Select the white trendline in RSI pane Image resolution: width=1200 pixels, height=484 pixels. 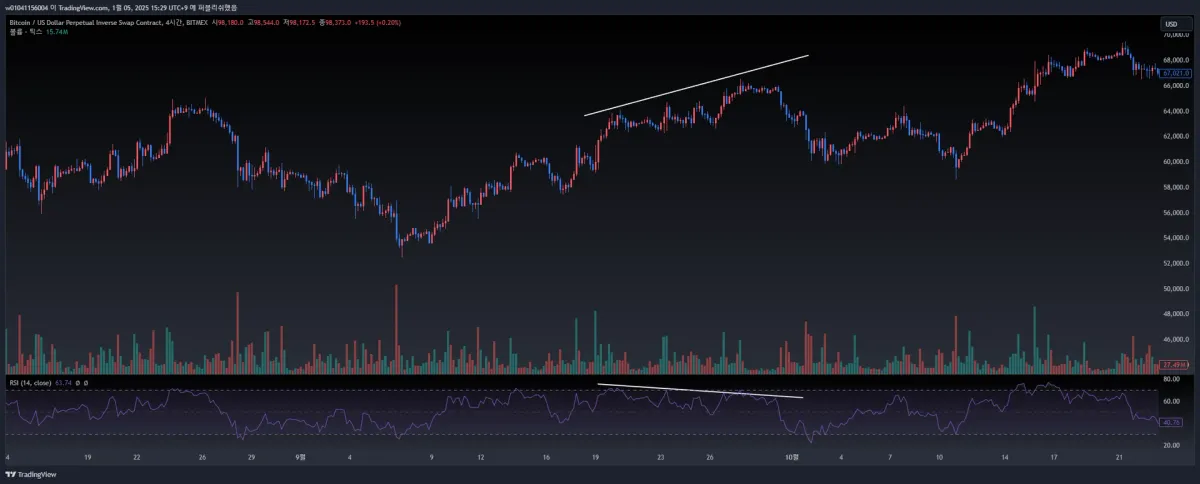(700, 391)
